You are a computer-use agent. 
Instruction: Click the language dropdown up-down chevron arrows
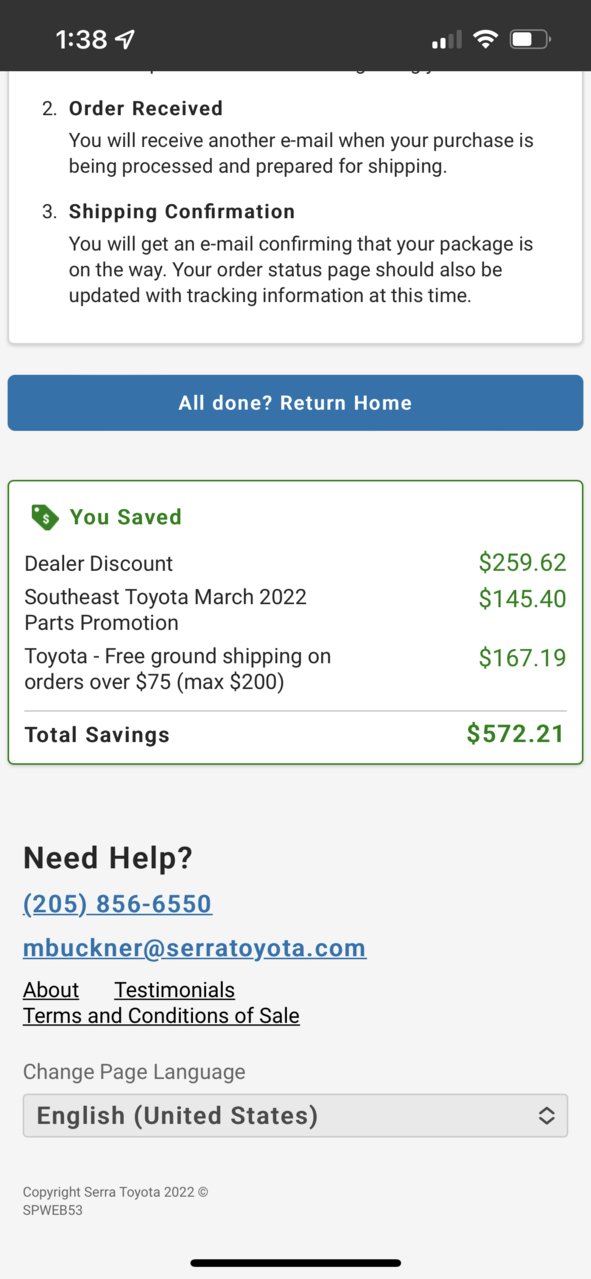tap(546, 1116)
